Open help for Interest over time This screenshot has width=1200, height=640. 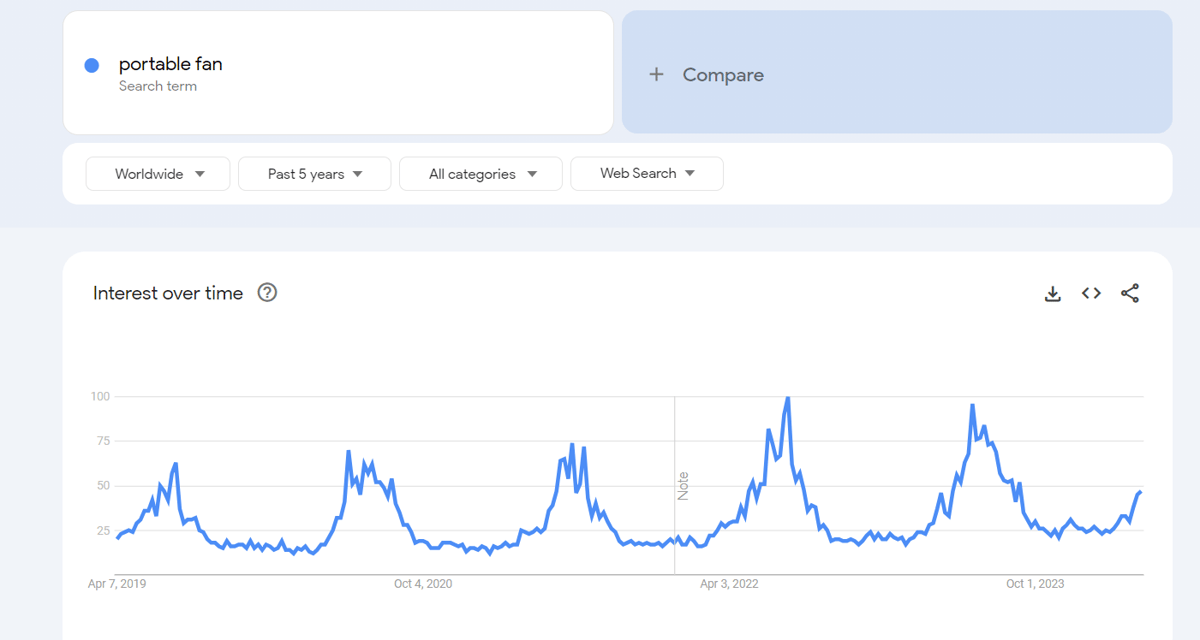(267, 293)
